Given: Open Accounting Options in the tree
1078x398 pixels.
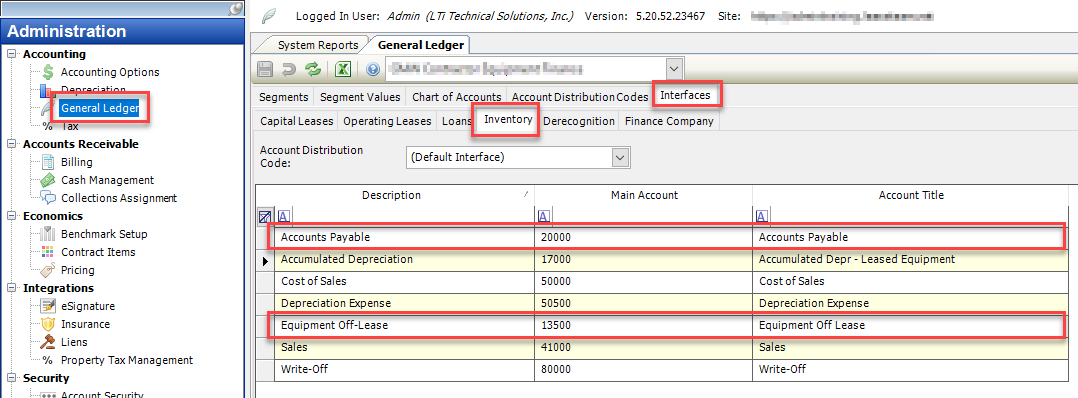Looking at the screenshot, I should tap(110, 72).
